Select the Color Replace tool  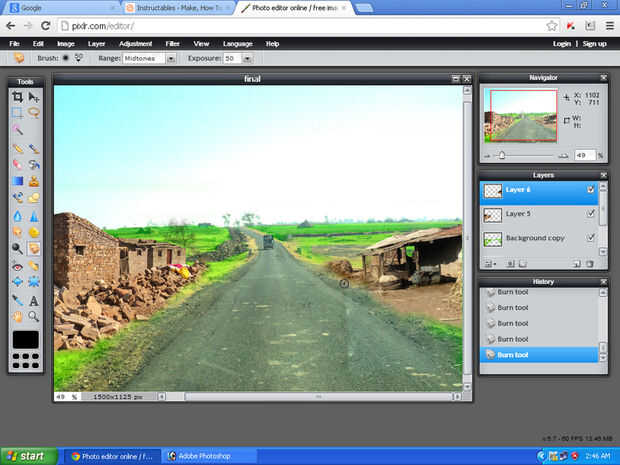tap(17, 197)
